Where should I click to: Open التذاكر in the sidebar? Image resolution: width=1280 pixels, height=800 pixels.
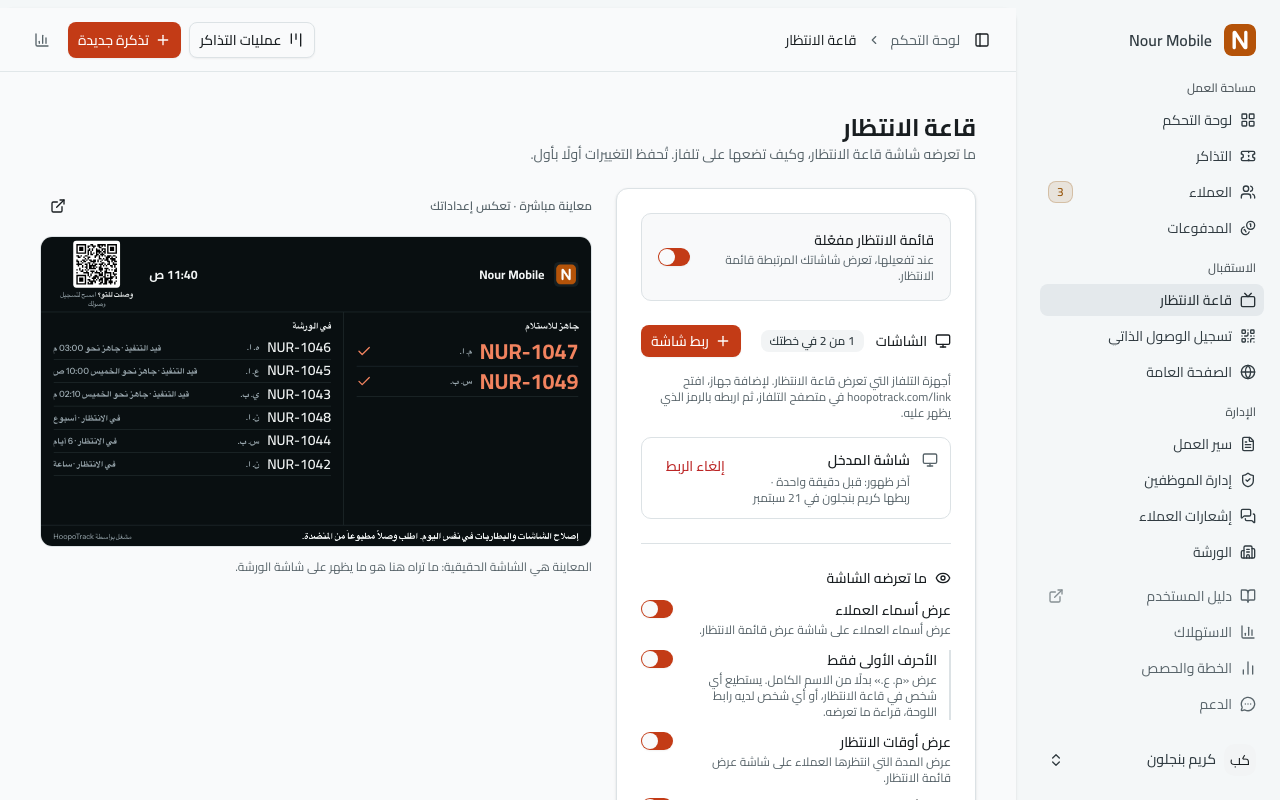1152,156
